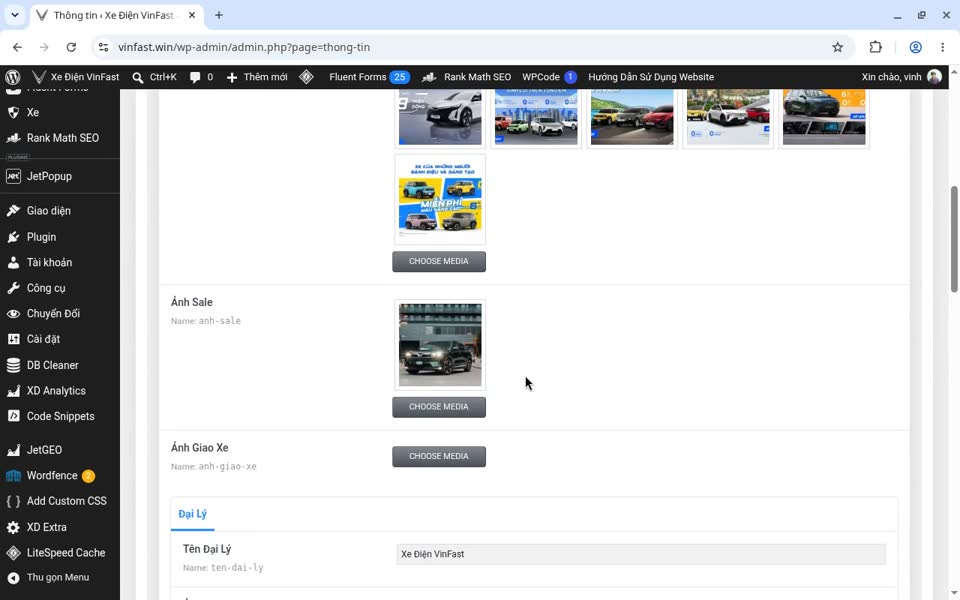Open Rank Math SEO in the sidebar
Screen dimensions: 960x600
pos(60,138)
